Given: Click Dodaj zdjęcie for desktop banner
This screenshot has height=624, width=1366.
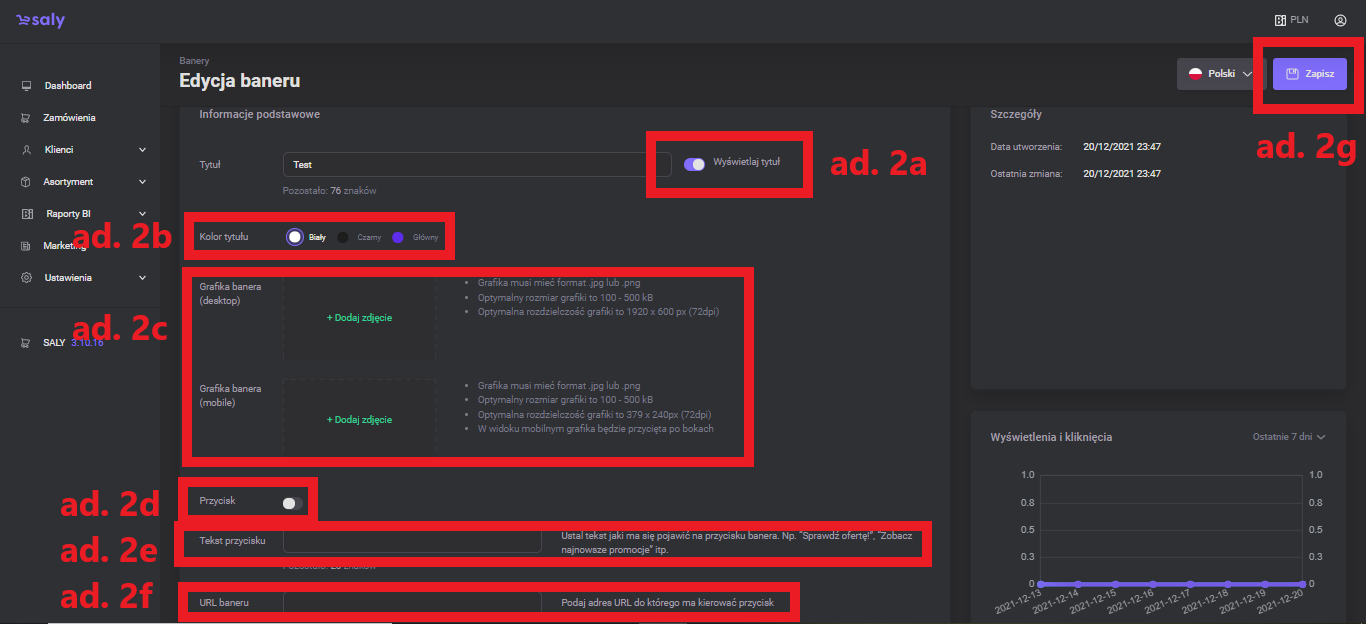Looking at the screenshot, I should [x=359, y=318].
